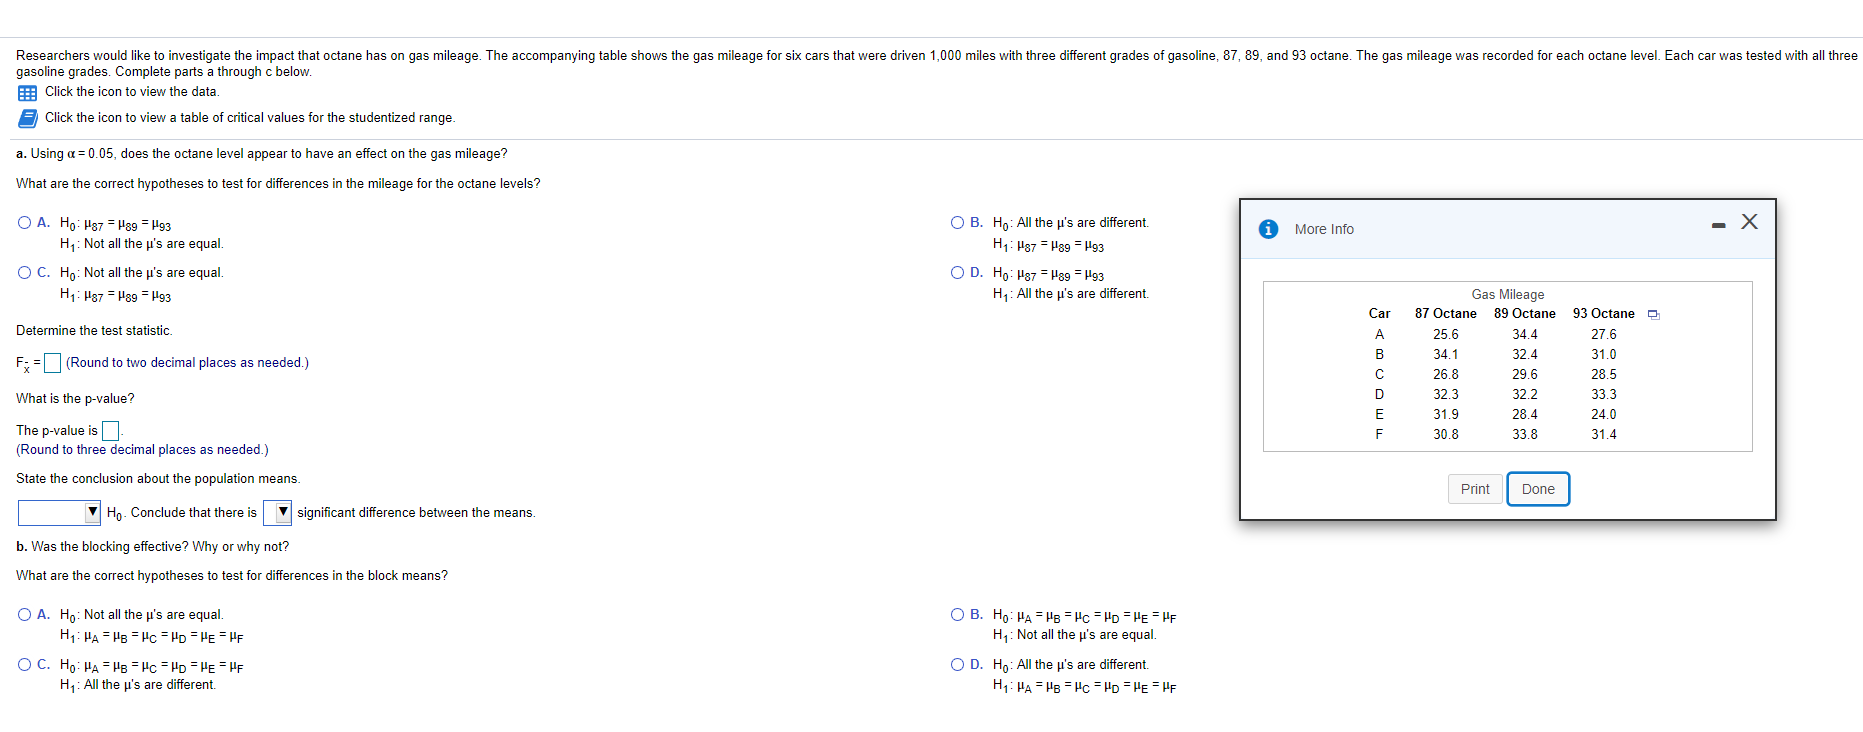Click the value 30.8 for car F

point(1445,435)
